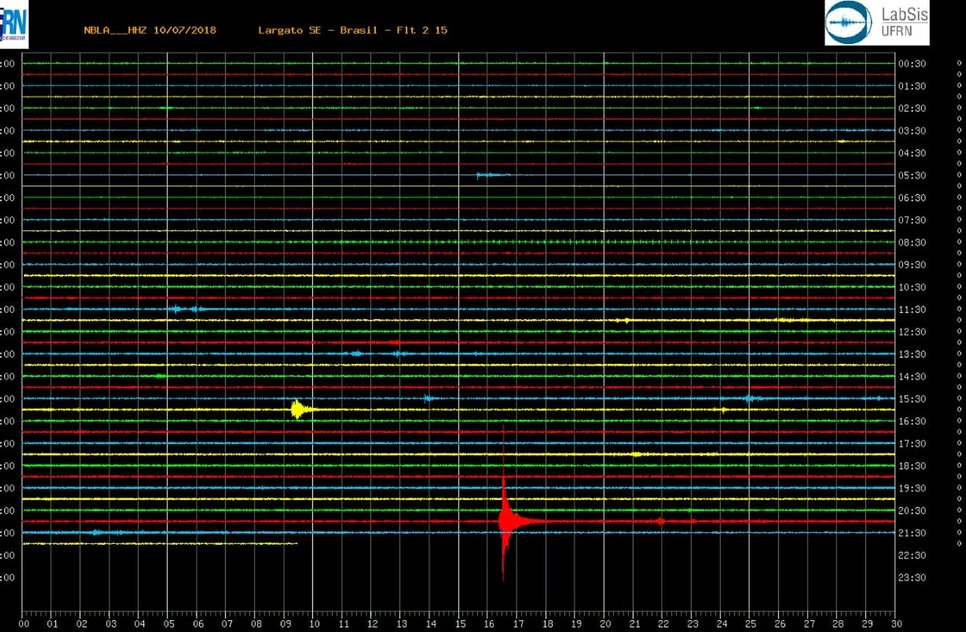Pick the 05:30 time label

(x=912, y=176)
